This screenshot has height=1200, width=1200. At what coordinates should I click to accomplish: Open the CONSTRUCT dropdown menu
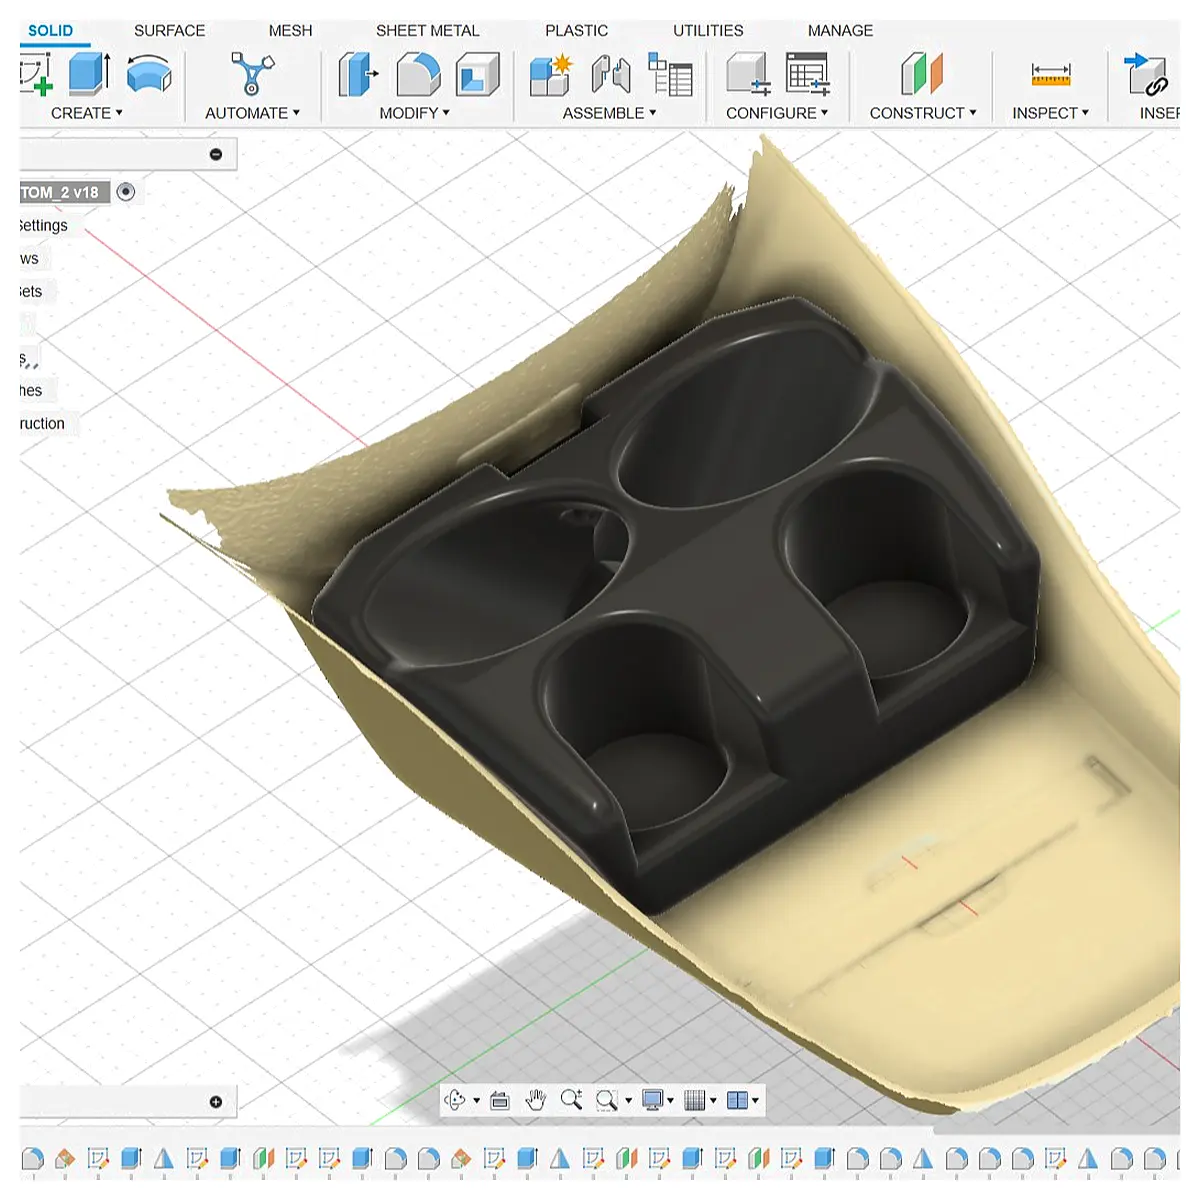pos(923,113)
